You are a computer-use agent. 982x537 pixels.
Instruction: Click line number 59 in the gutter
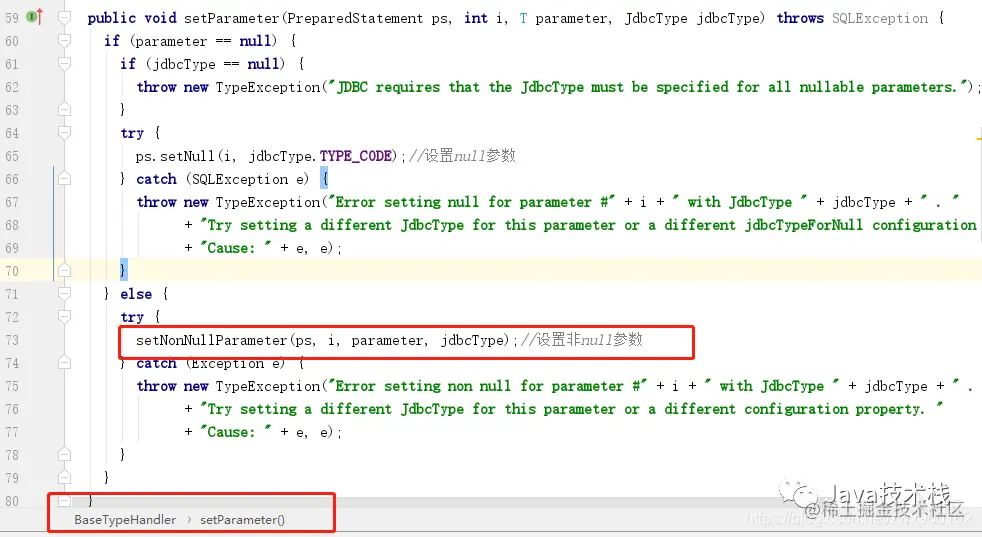point(12,18)
